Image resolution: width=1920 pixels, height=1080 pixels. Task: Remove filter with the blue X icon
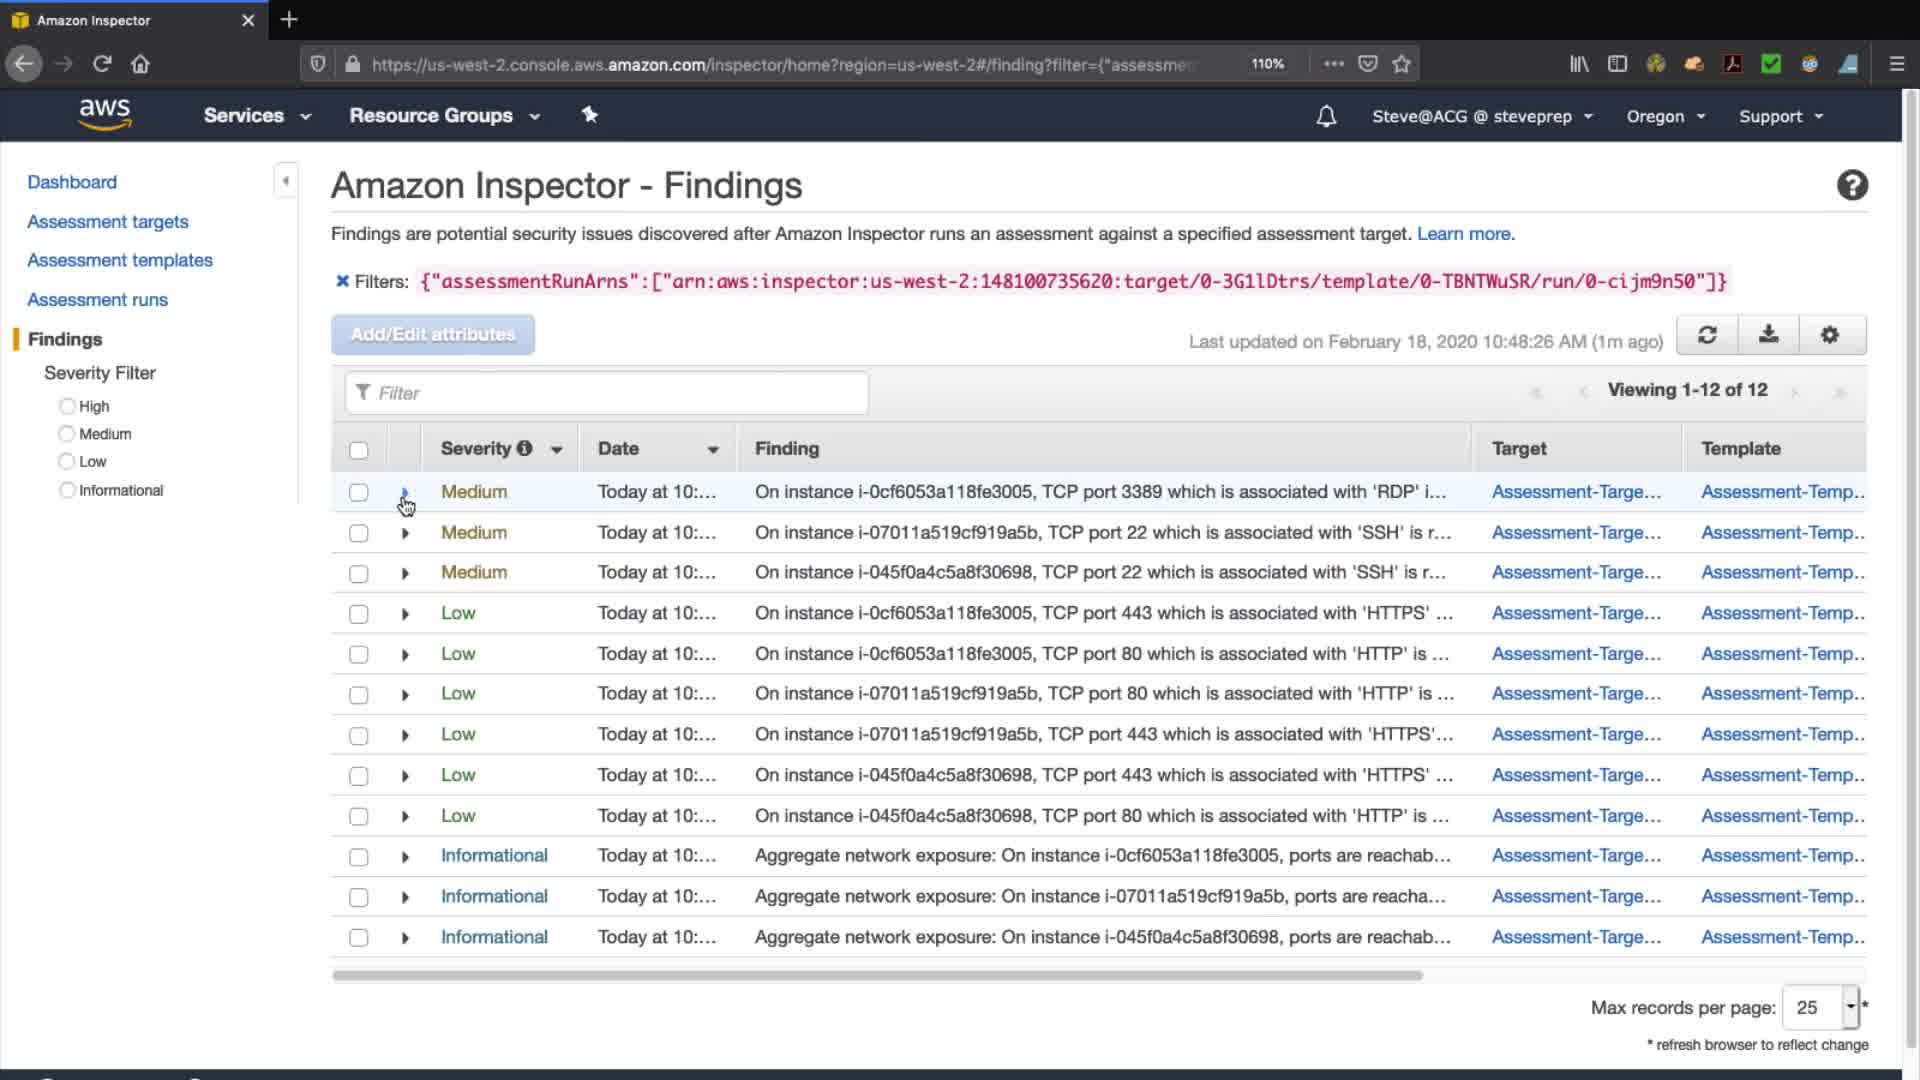point(342,281)
